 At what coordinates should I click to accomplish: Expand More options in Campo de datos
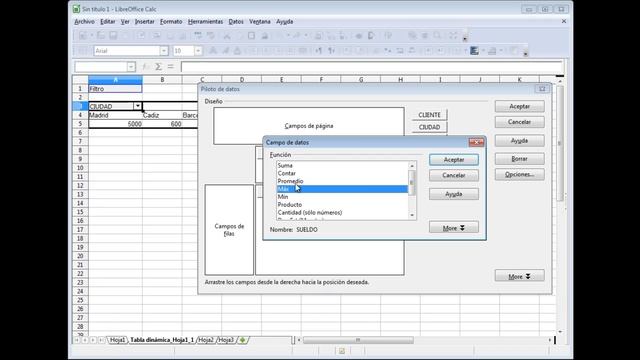[x=453, y=228]
